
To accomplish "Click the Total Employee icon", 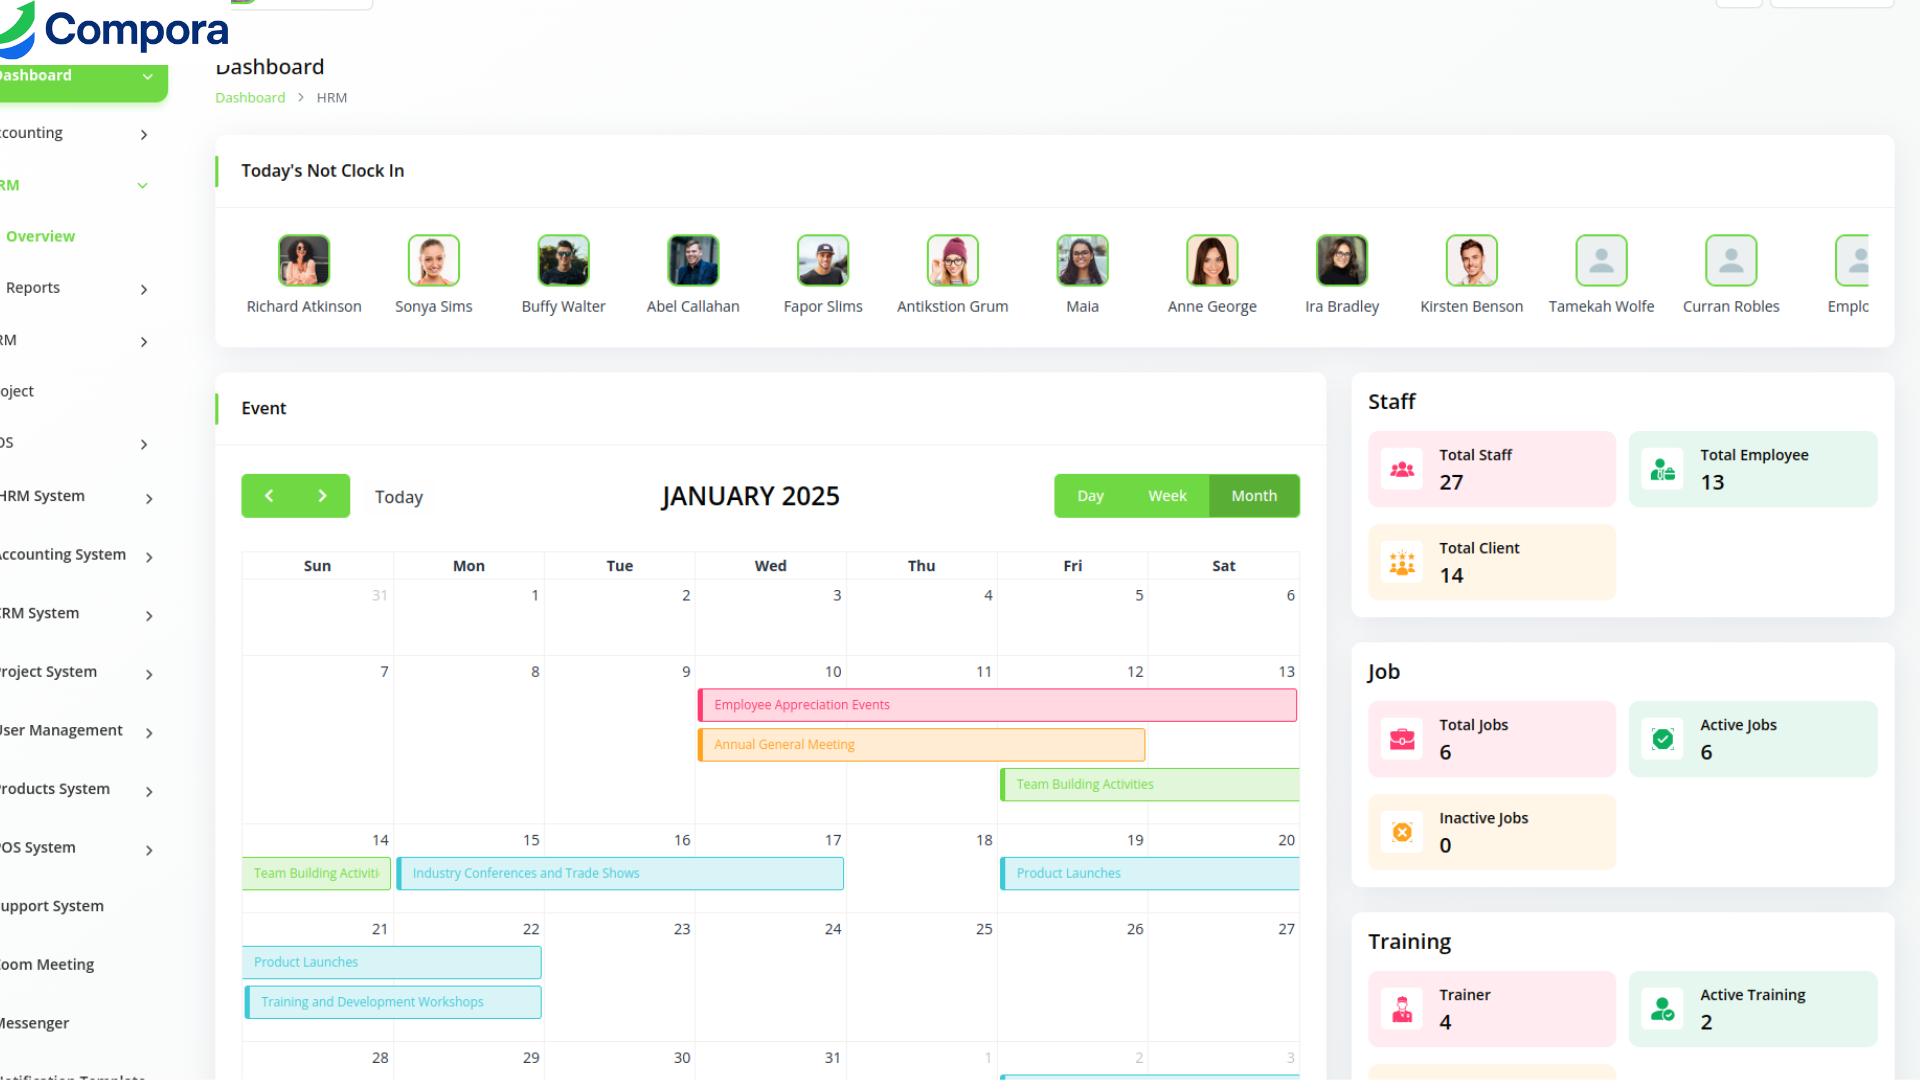I will 1663,469.
